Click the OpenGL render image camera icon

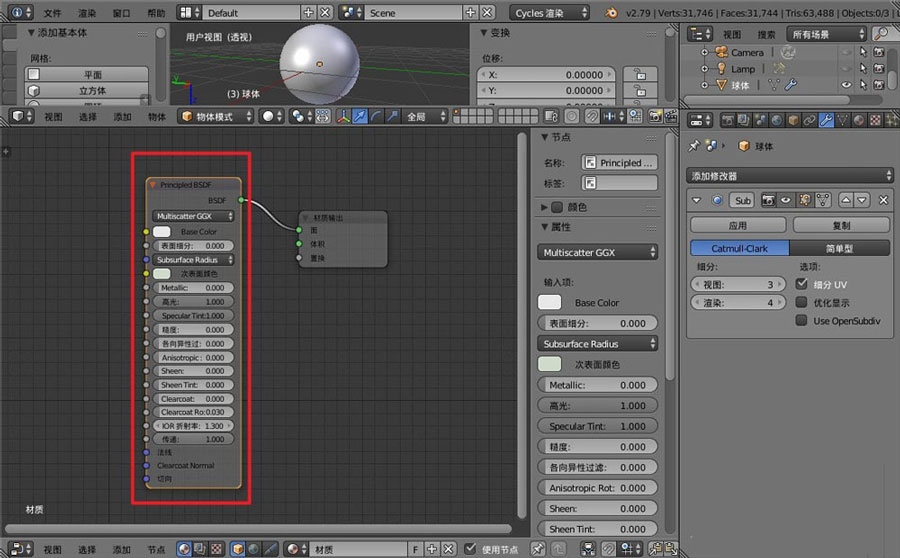[655, 117]
